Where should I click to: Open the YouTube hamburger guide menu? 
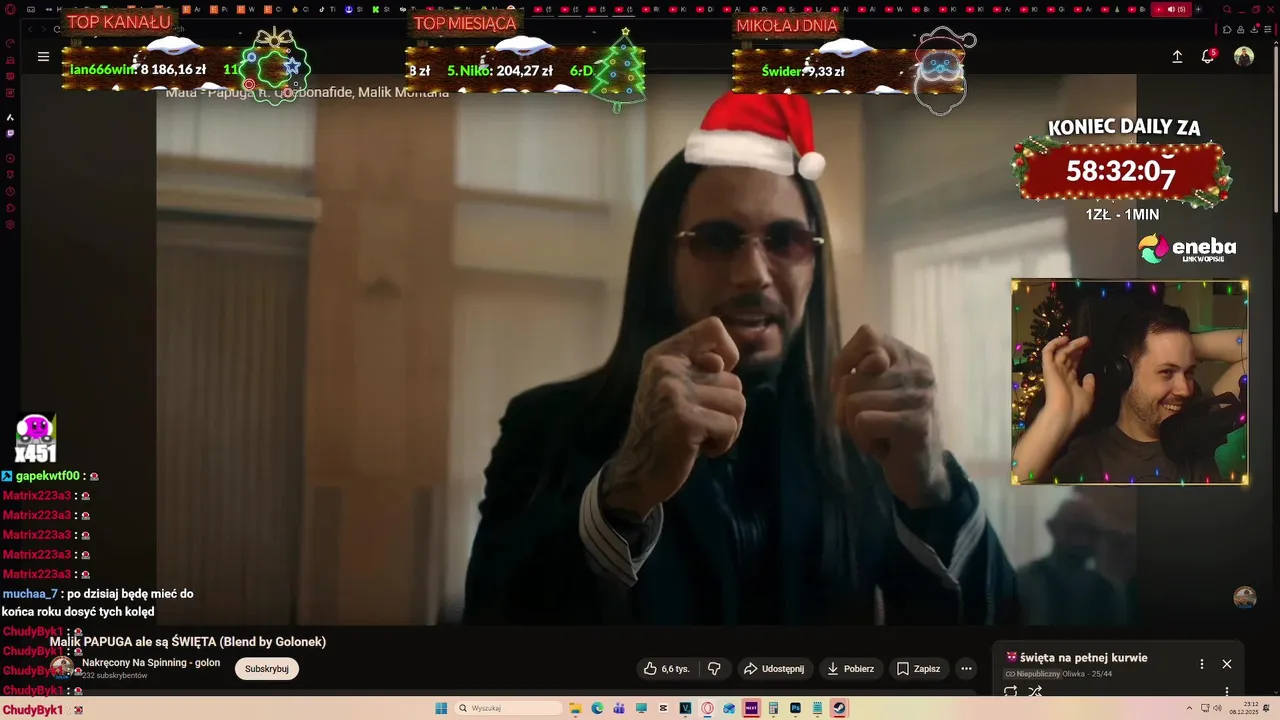click(43, 57)
